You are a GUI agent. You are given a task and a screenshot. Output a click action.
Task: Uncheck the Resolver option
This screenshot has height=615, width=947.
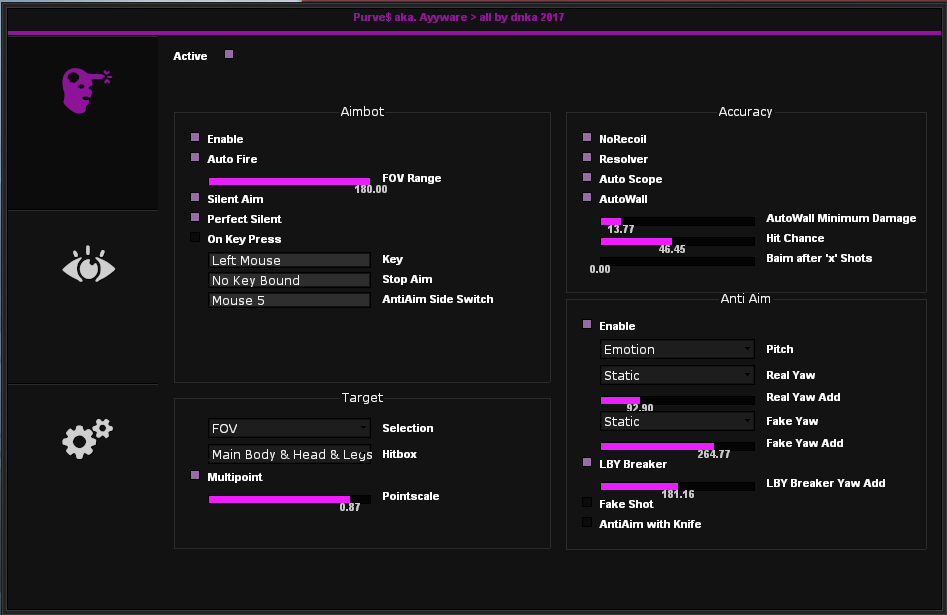(587, 158)
